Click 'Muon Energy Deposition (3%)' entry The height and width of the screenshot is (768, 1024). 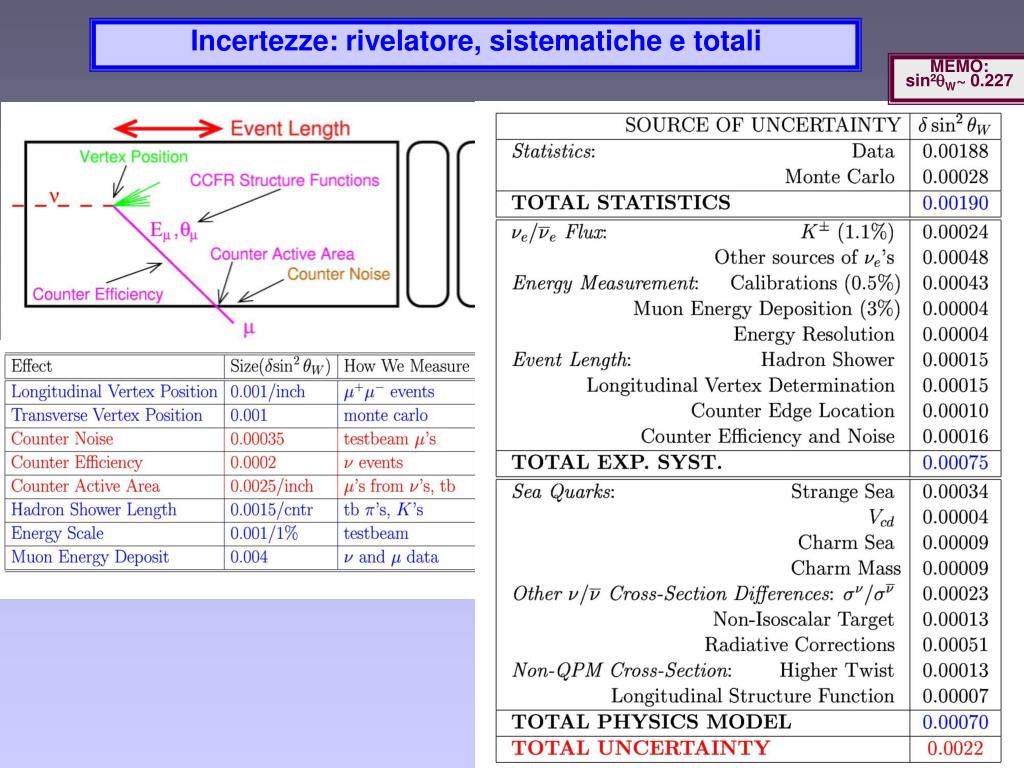click(x=767, y=308)
